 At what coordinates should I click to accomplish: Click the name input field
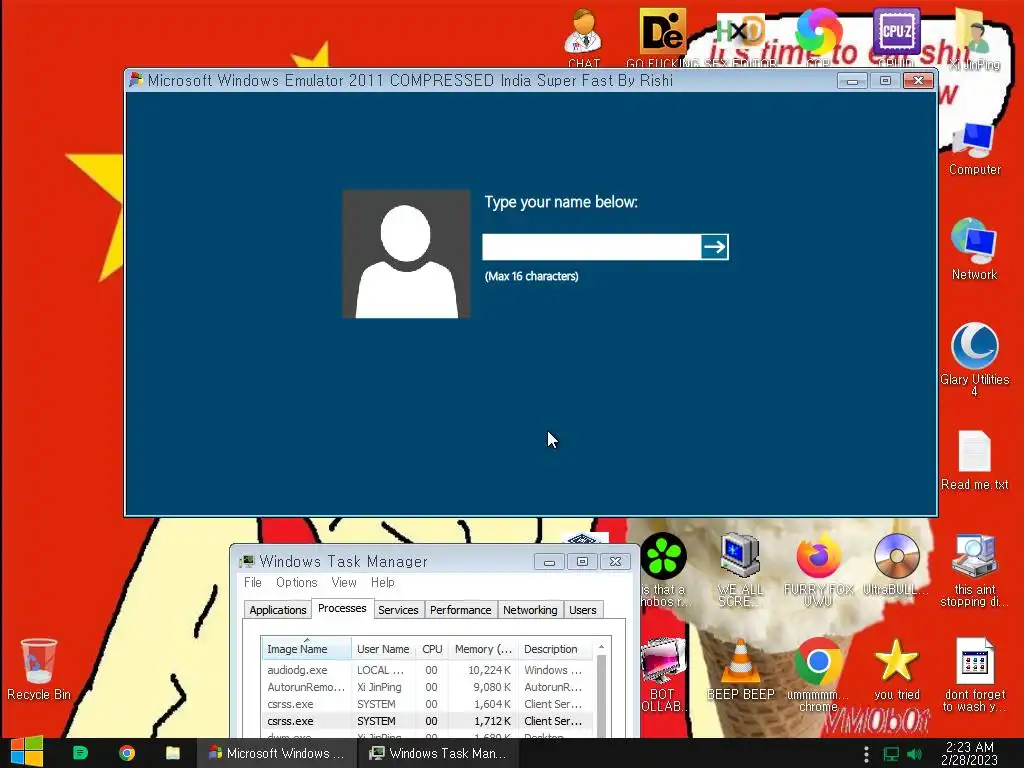point(592,247)
